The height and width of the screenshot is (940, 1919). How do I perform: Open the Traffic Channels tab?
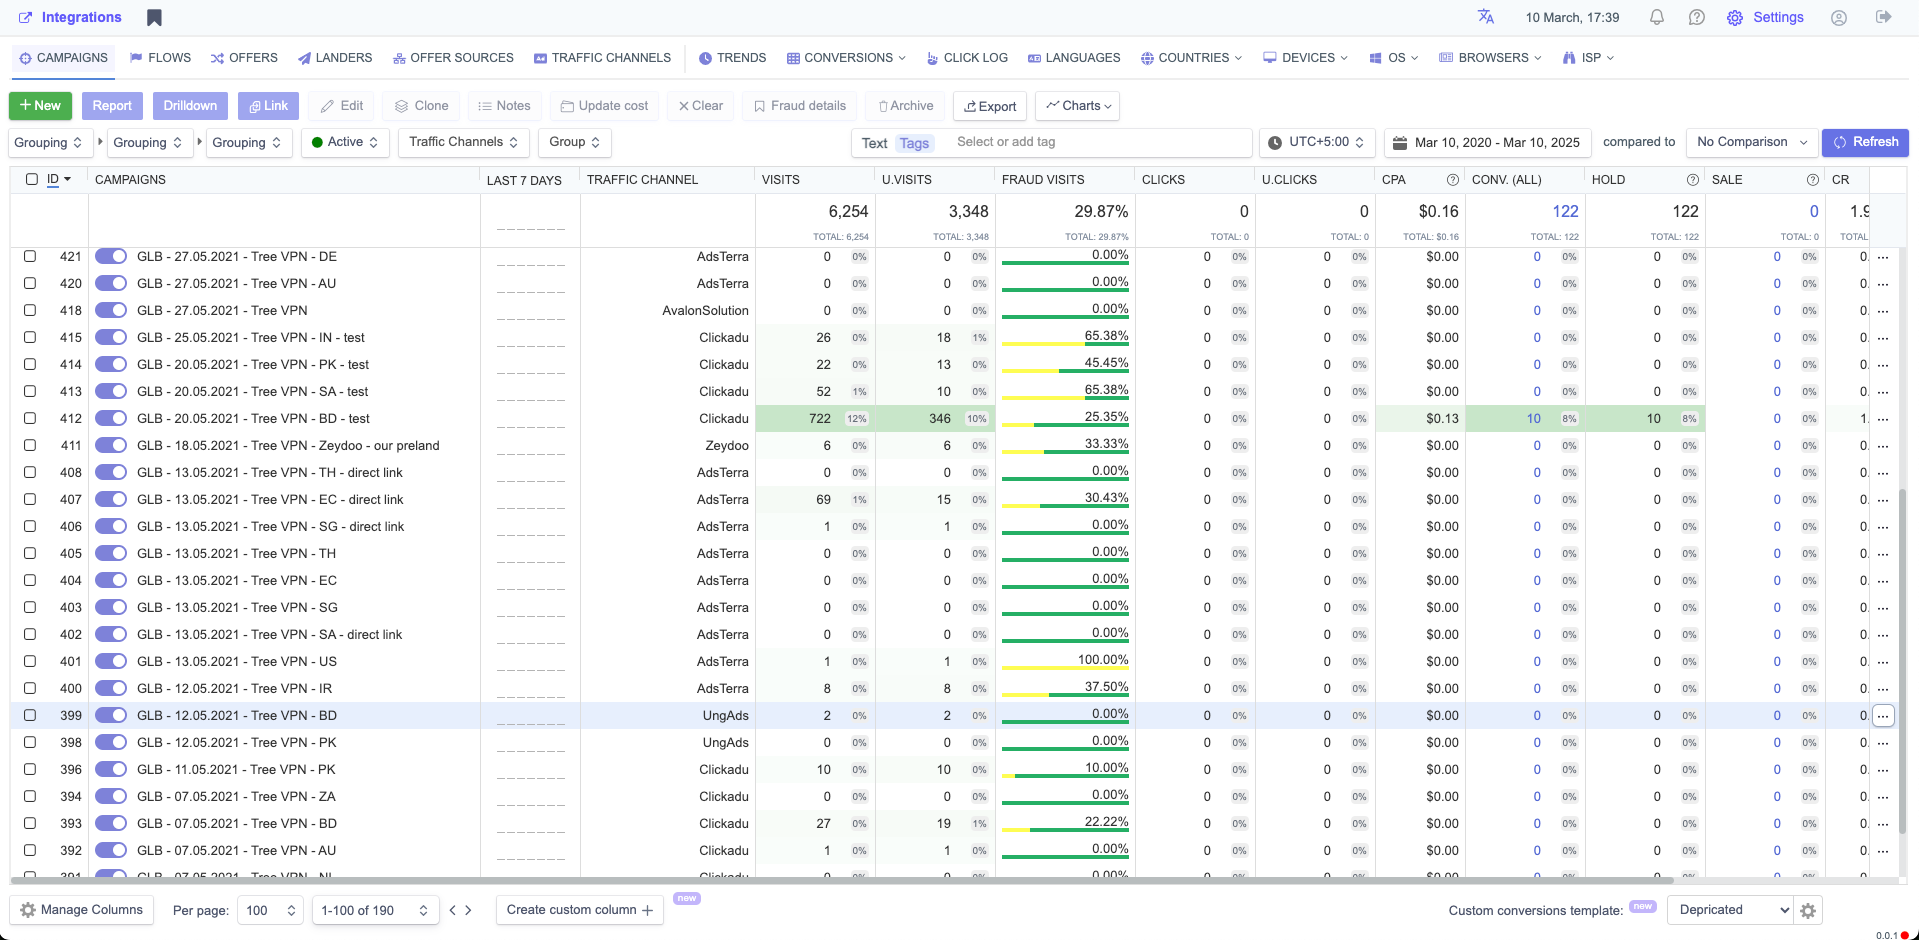602,58
